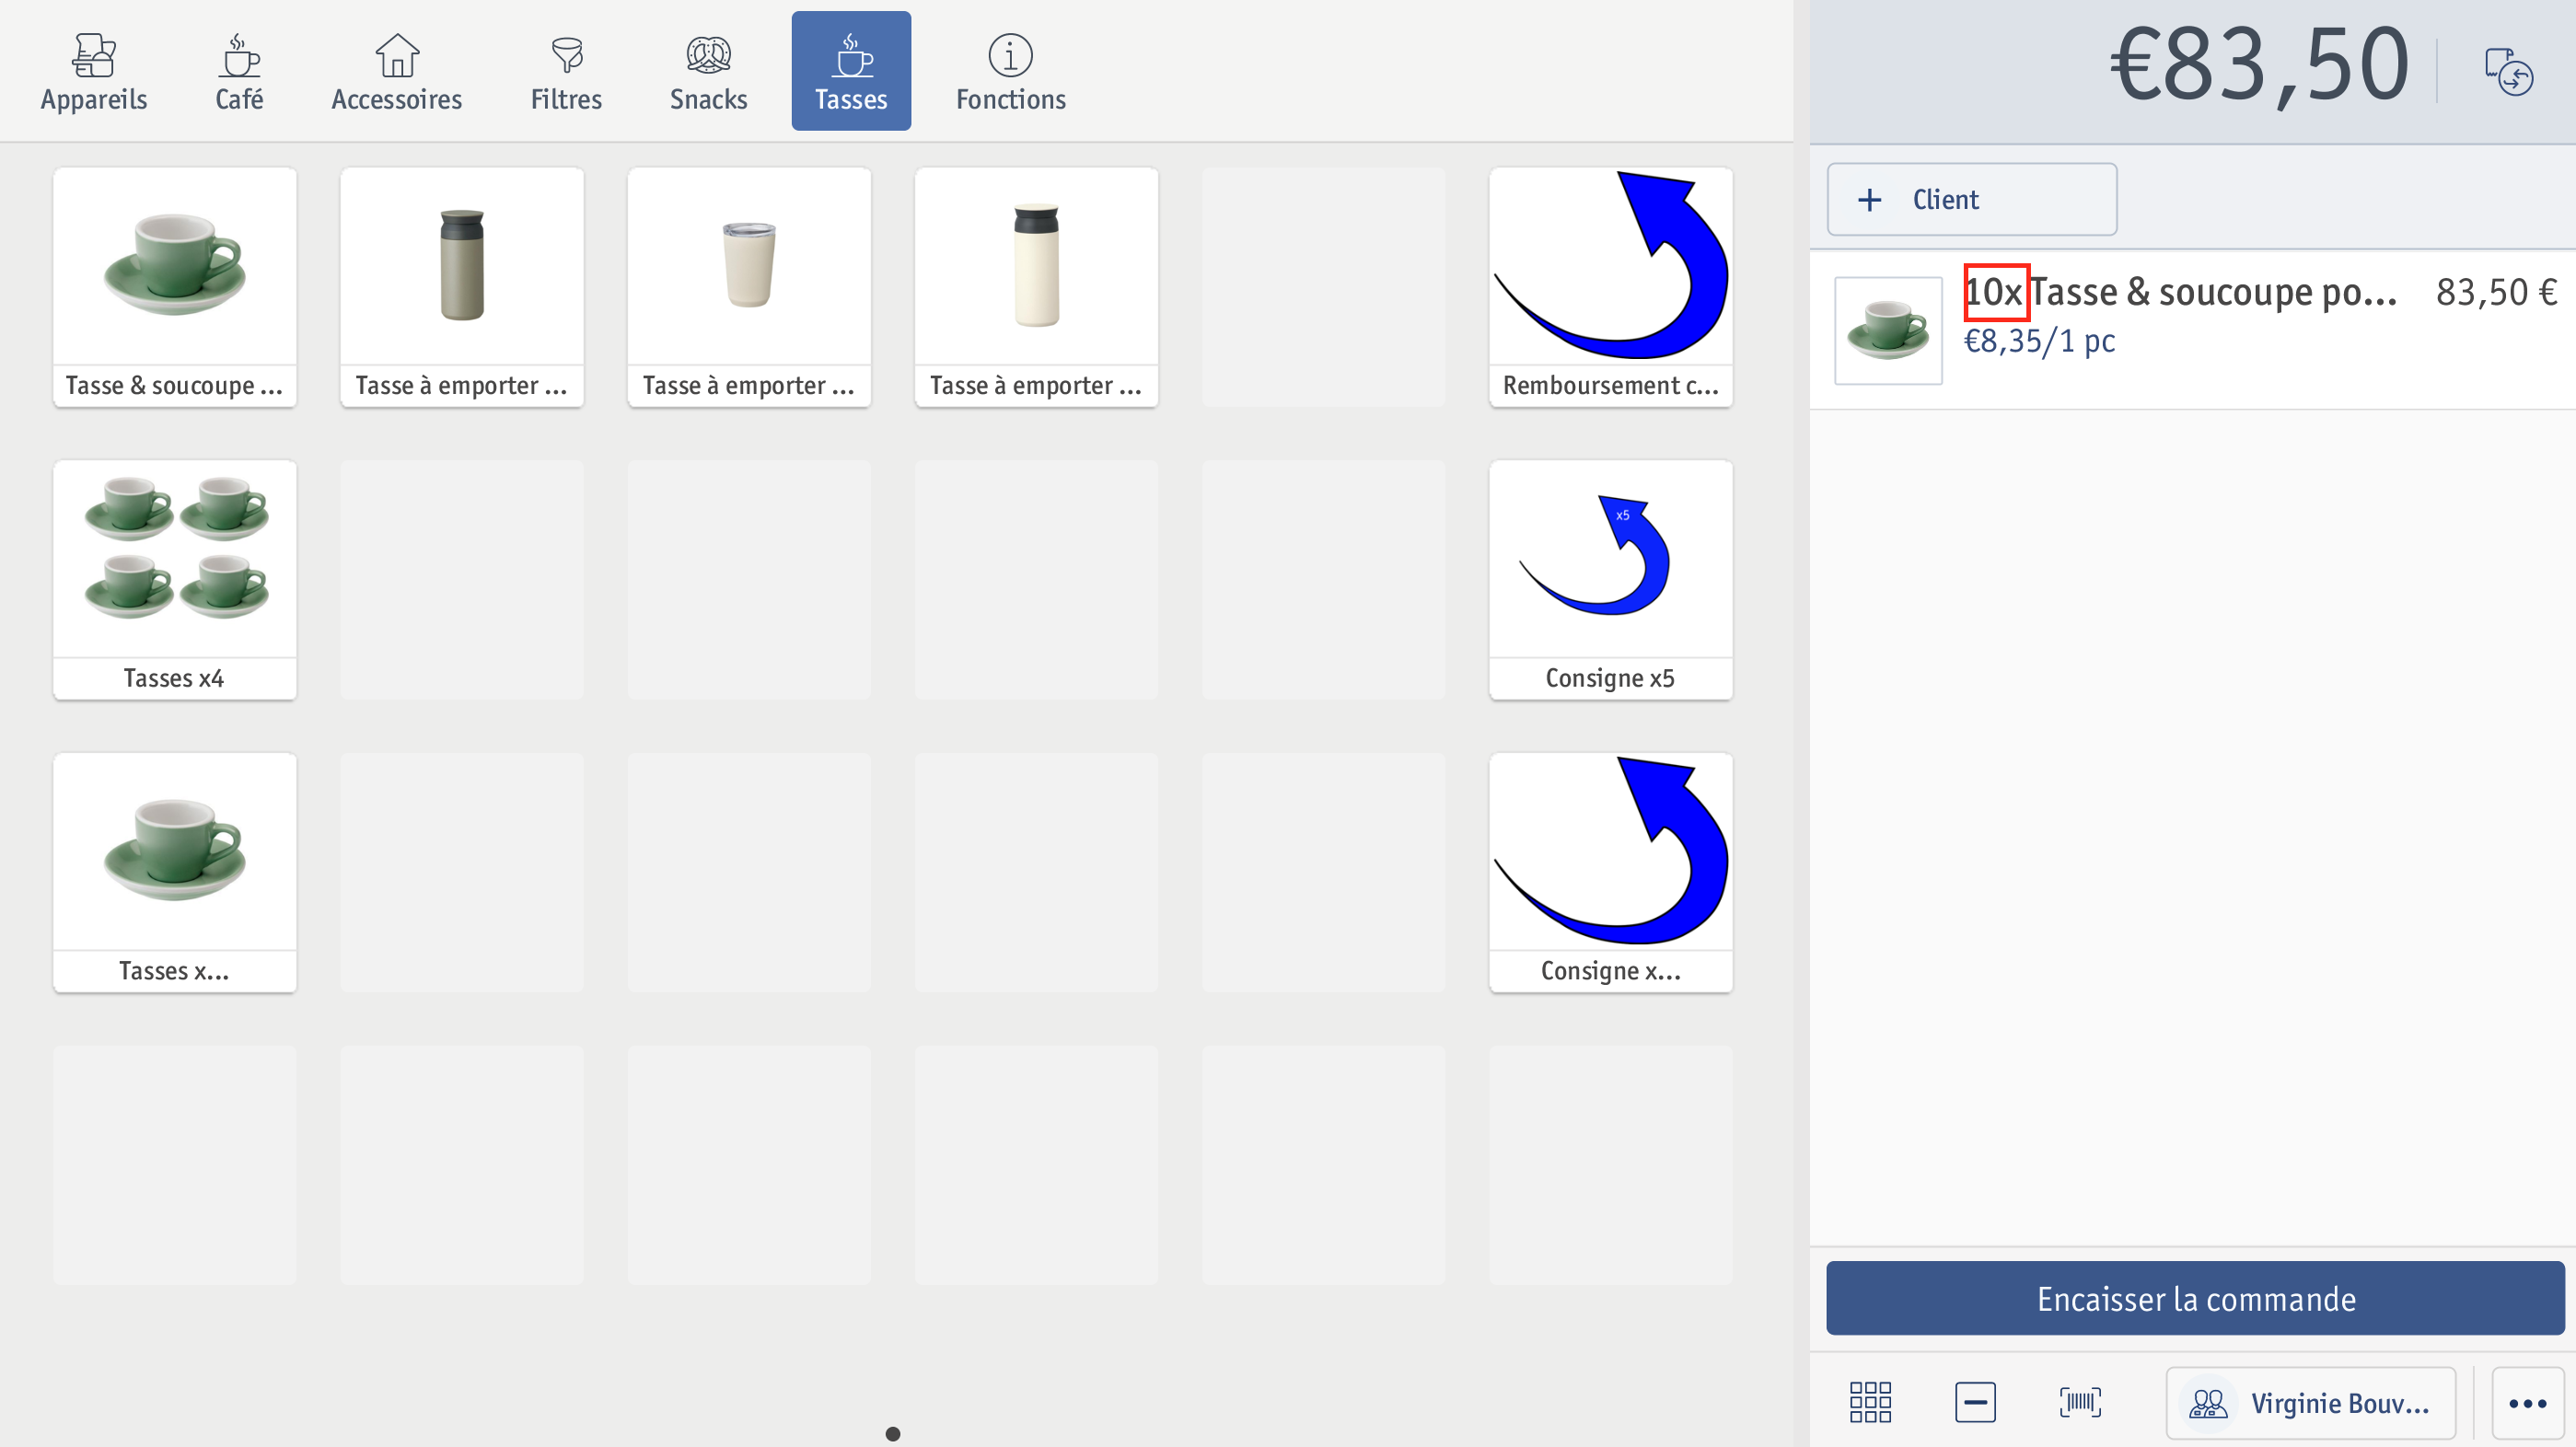The image size is (2576, 1447).
Task: Click Encaisser la commande button
Action: 2195,1298
